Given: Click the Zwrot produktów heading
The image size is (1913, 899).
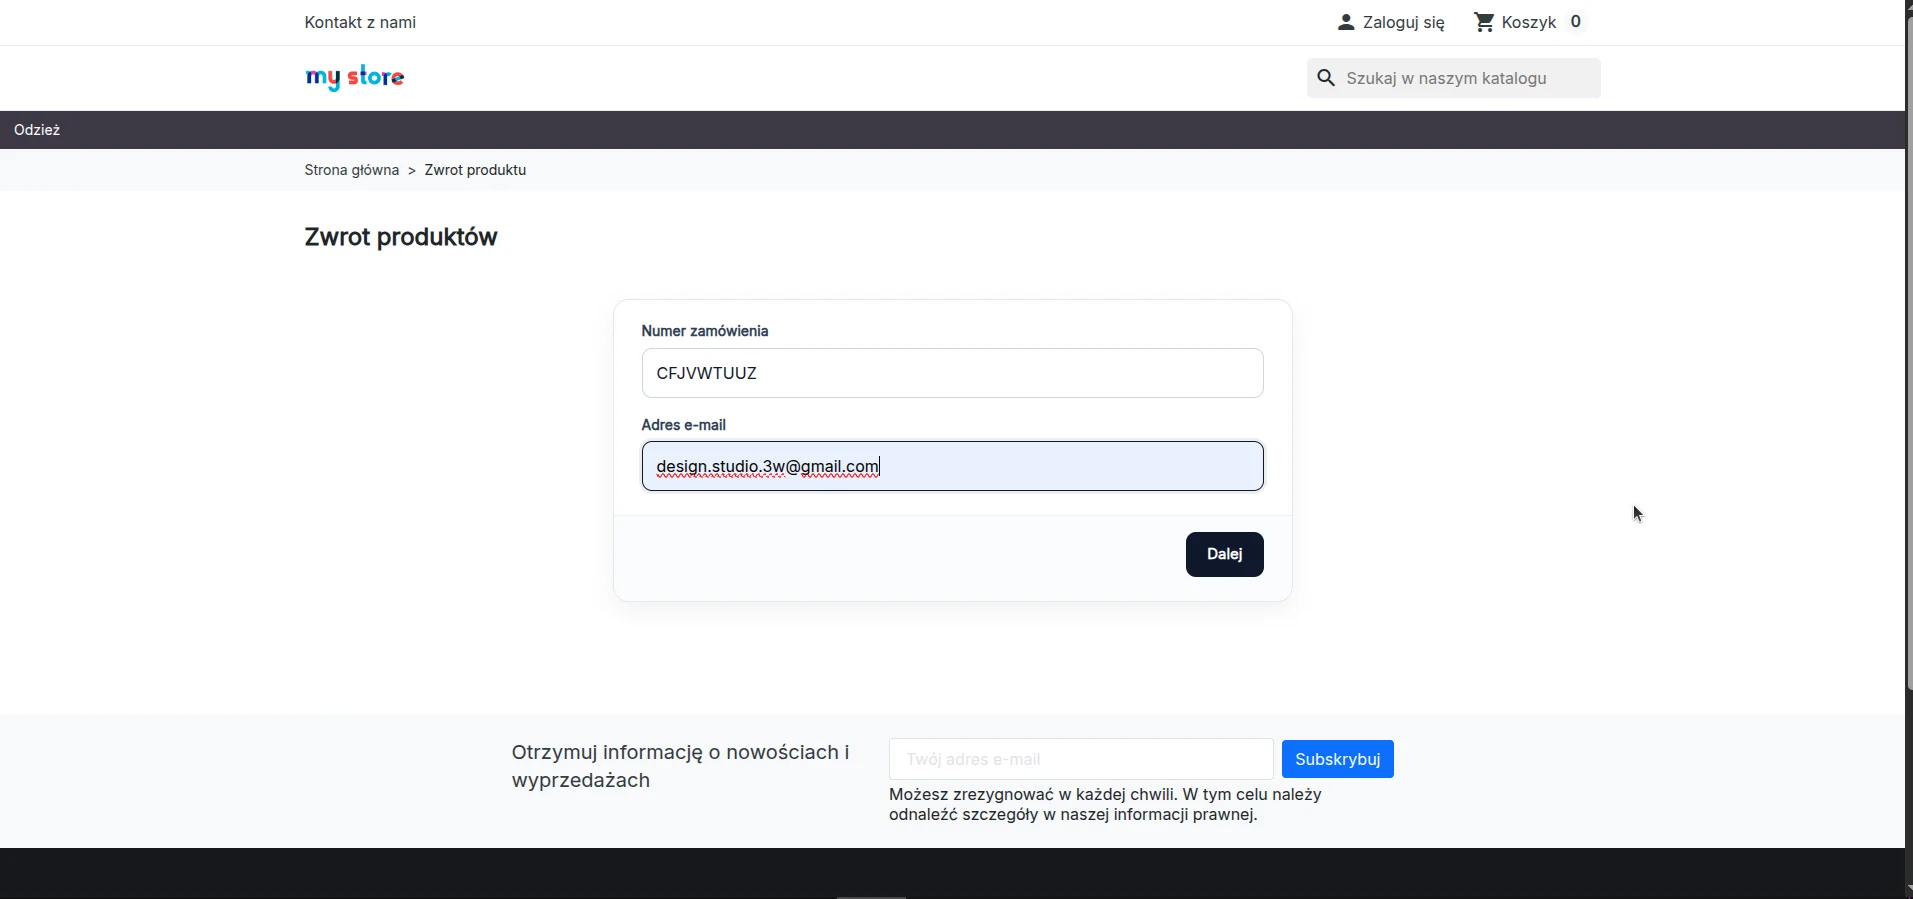Looking at the screenshot, I should [401, 237].
